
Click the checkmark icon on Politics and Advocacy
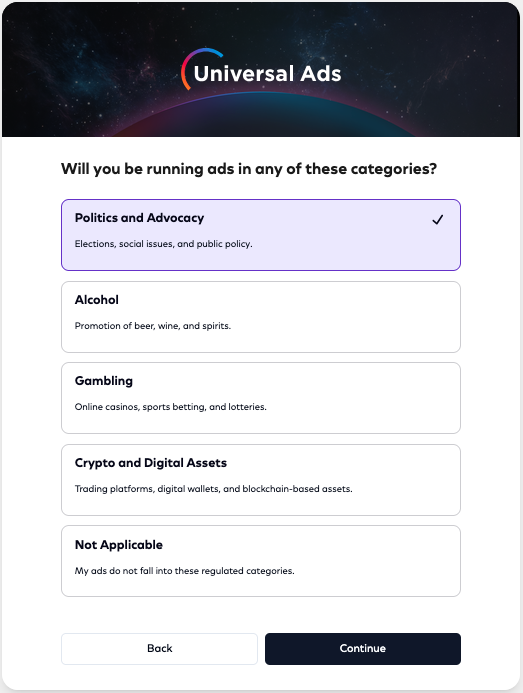[437, 220]
